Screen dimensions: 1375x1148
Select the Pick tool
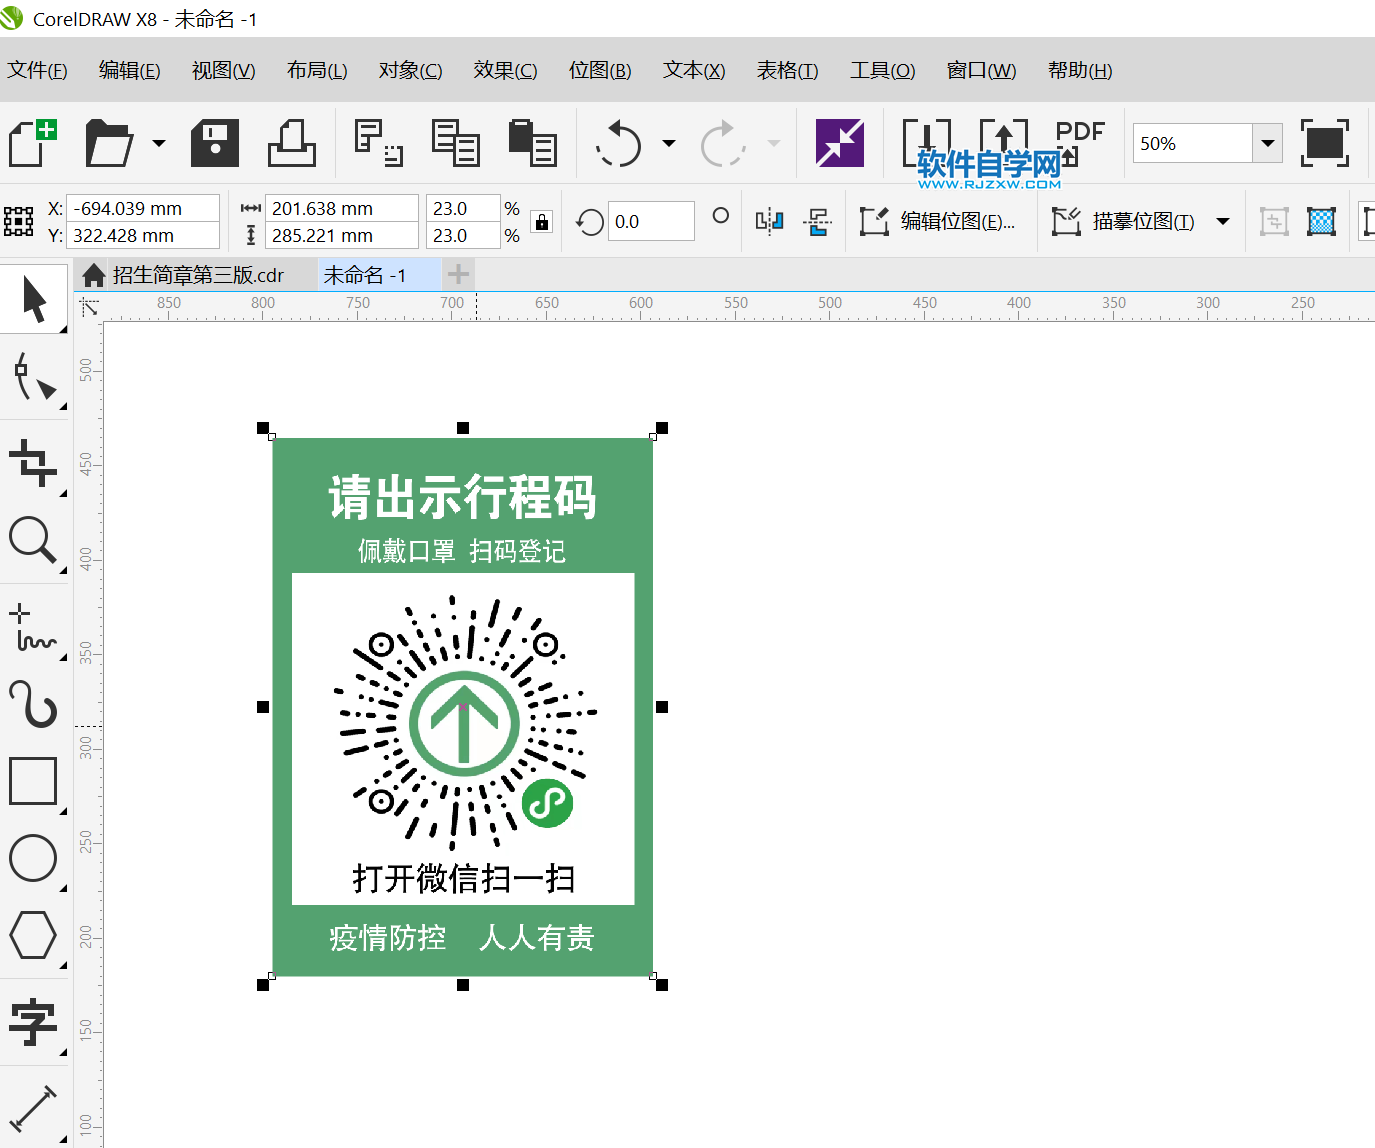[x=33, y=298]
